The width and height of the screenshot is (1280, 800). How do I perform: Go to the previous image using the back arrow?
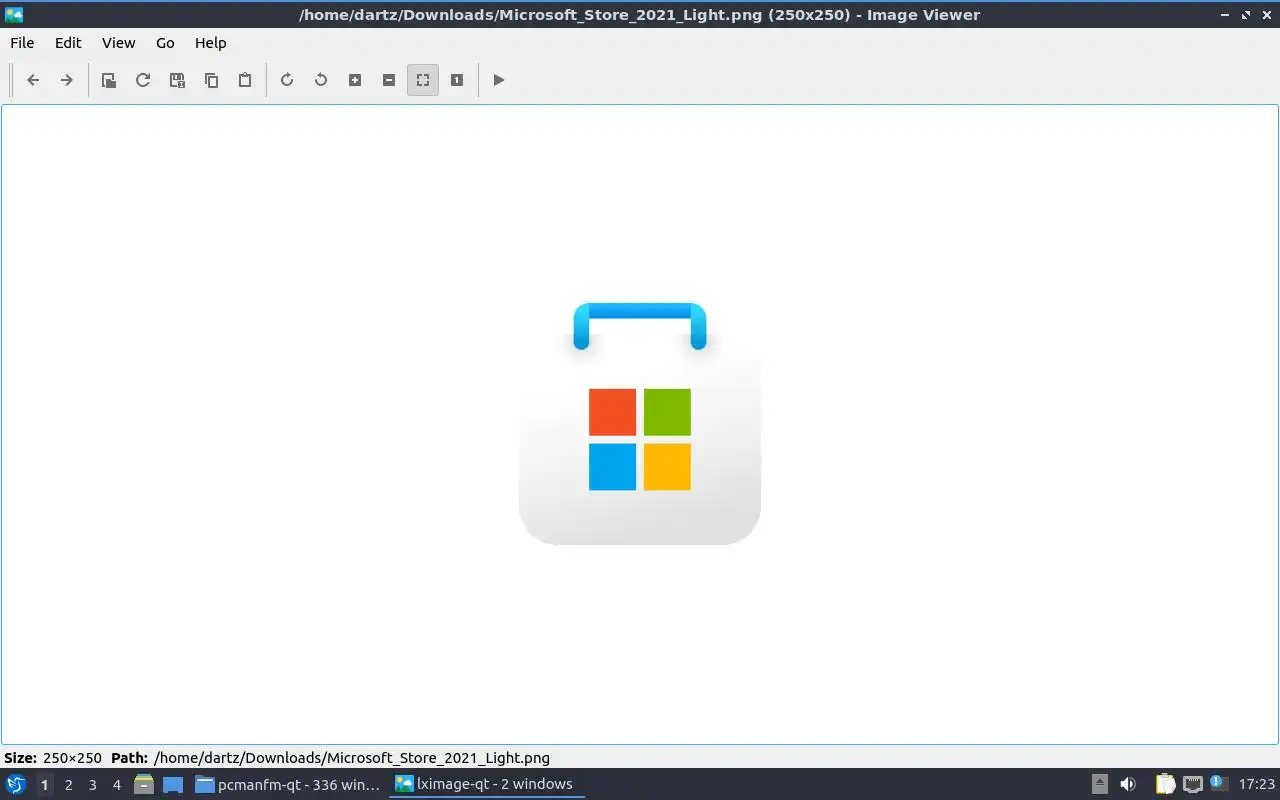click(x=33, y=80)
